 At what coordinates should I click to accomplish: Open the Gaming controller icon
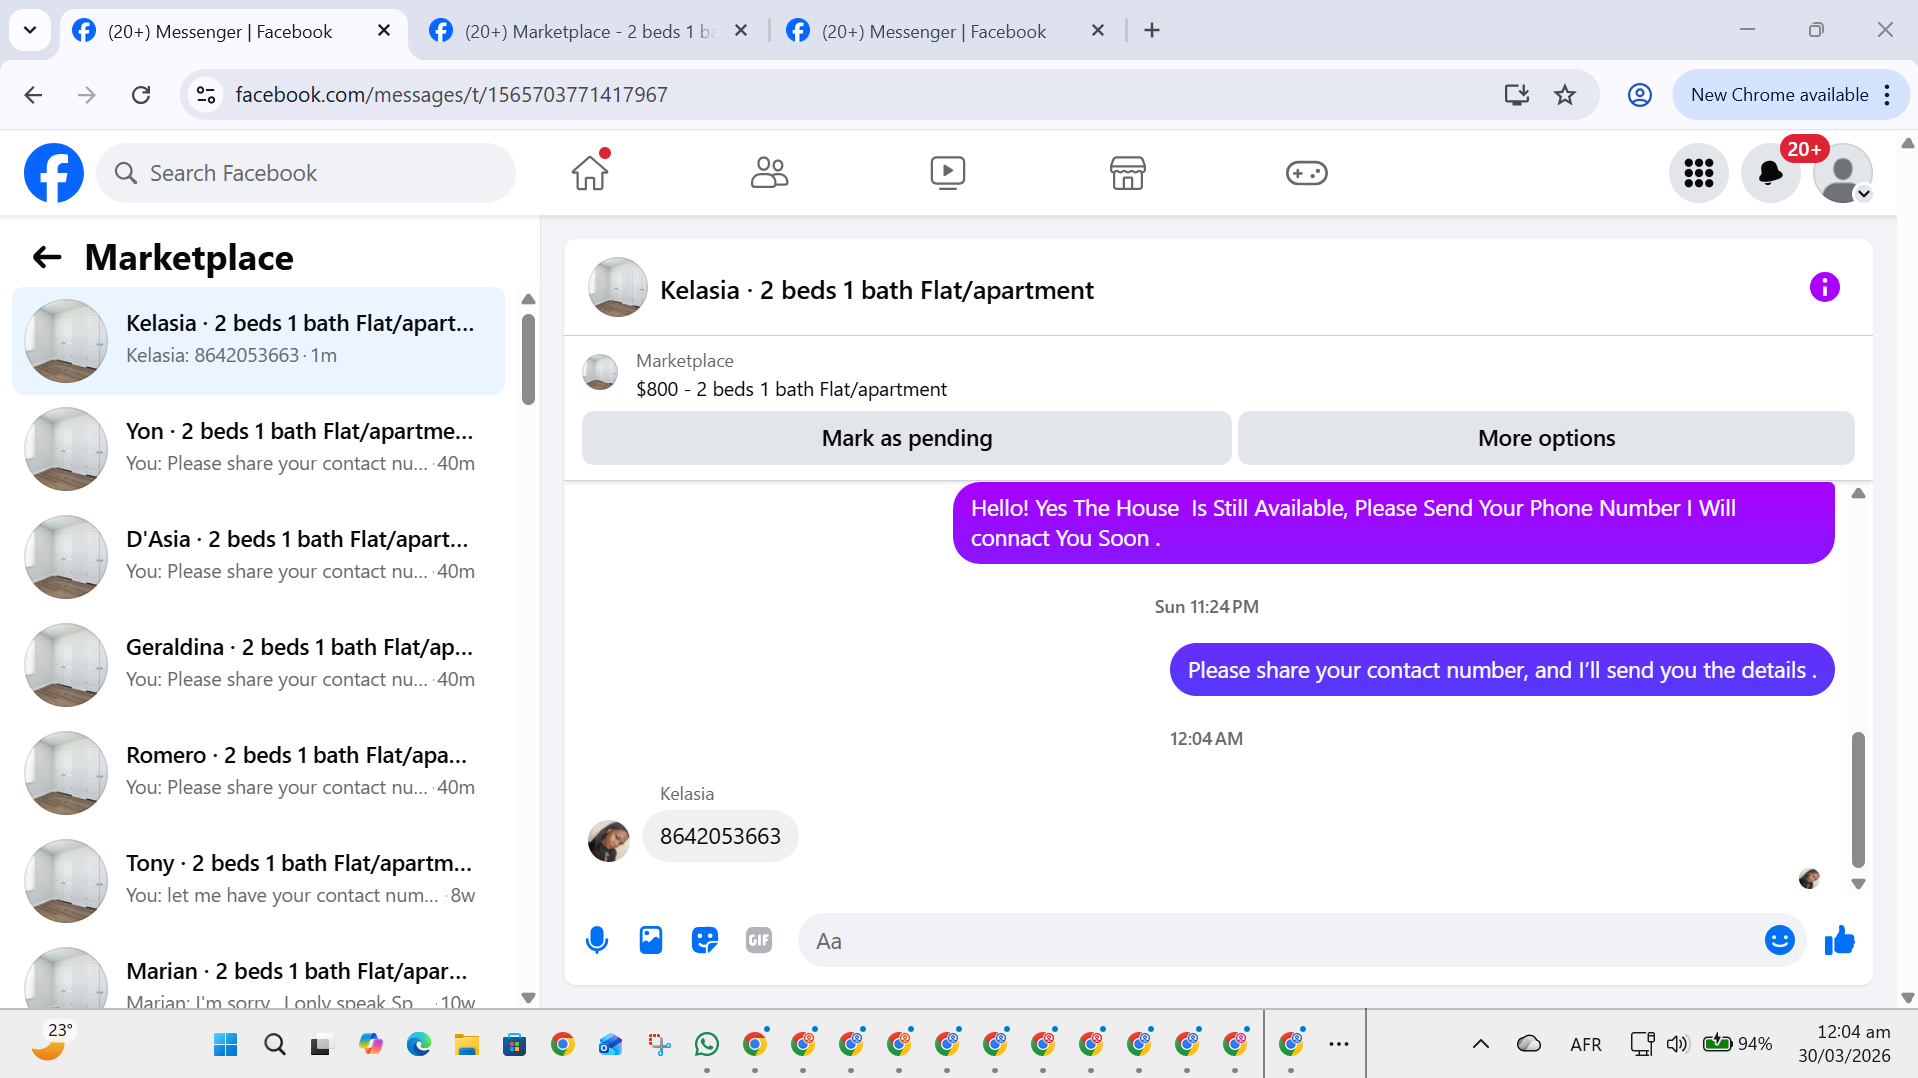1306,173
